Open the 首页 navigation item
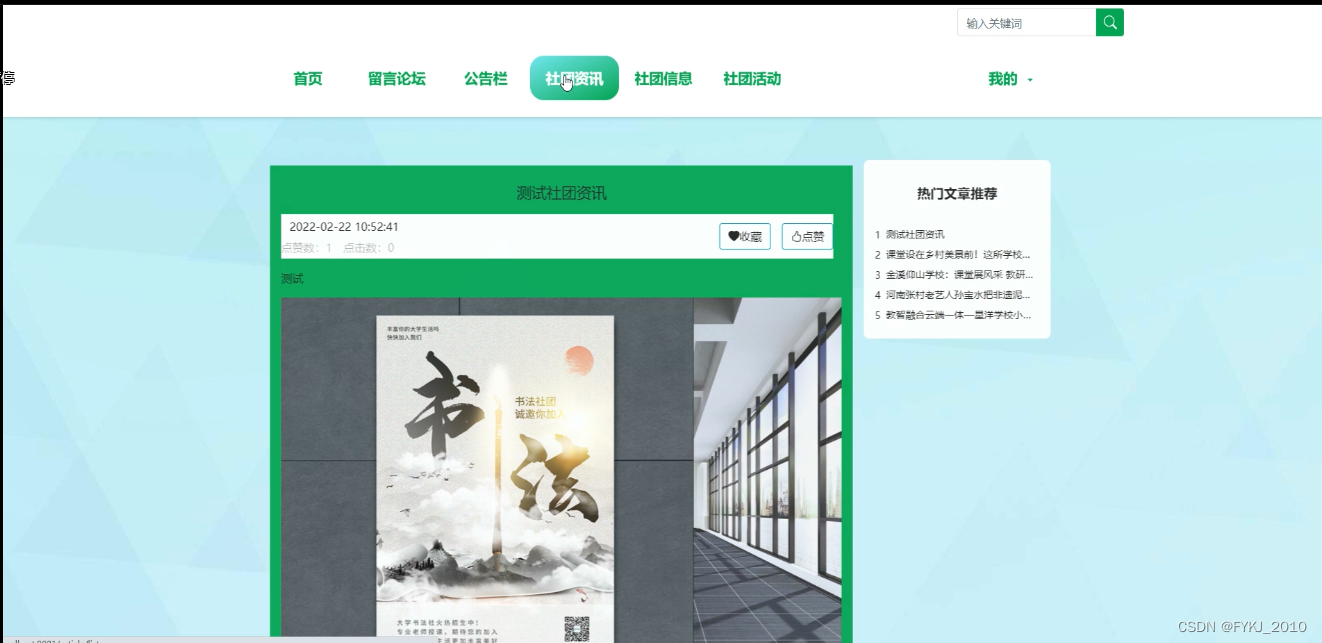 (308, 79)
